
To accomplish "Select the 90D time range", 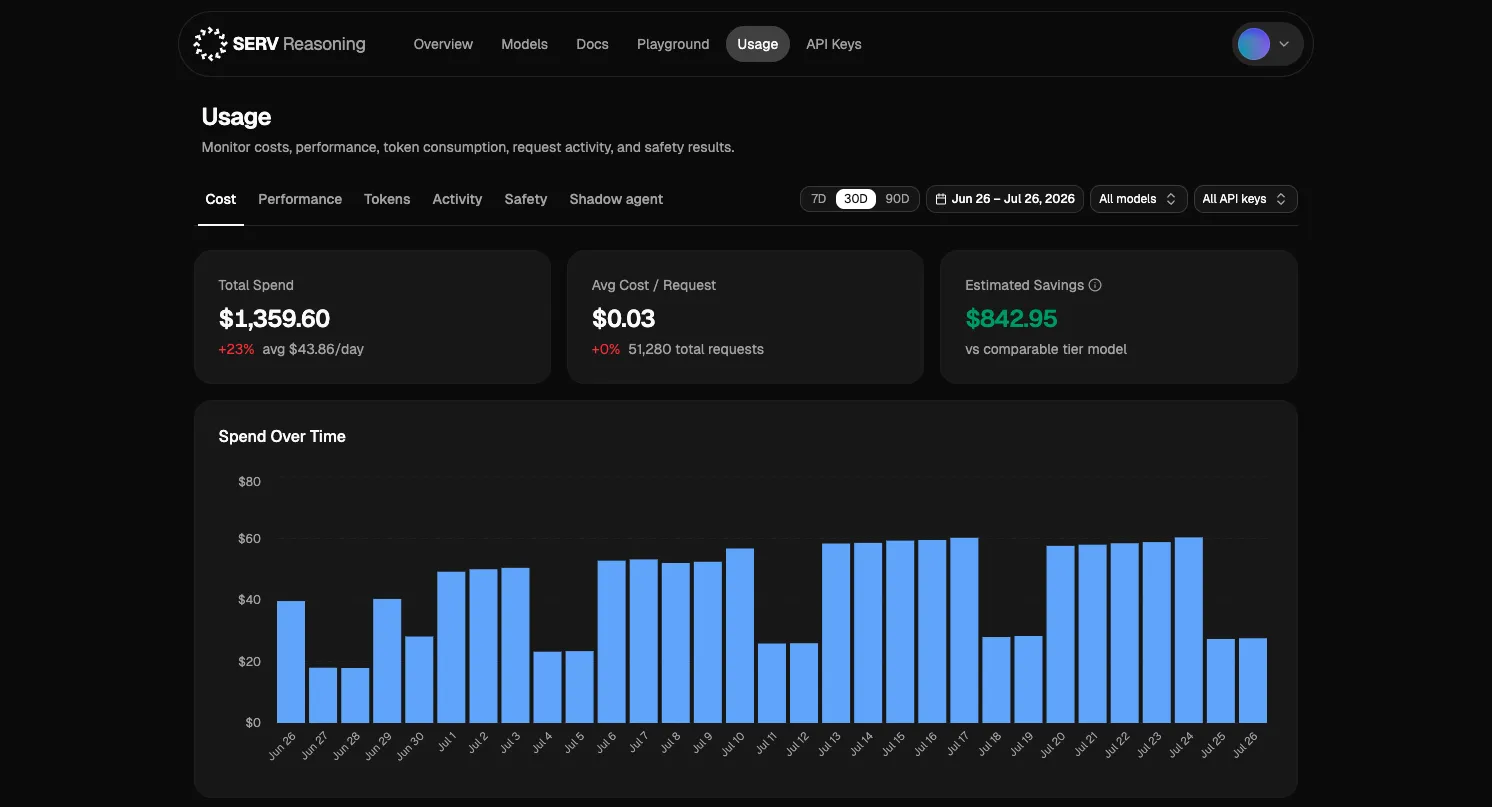I will [897, 199].
